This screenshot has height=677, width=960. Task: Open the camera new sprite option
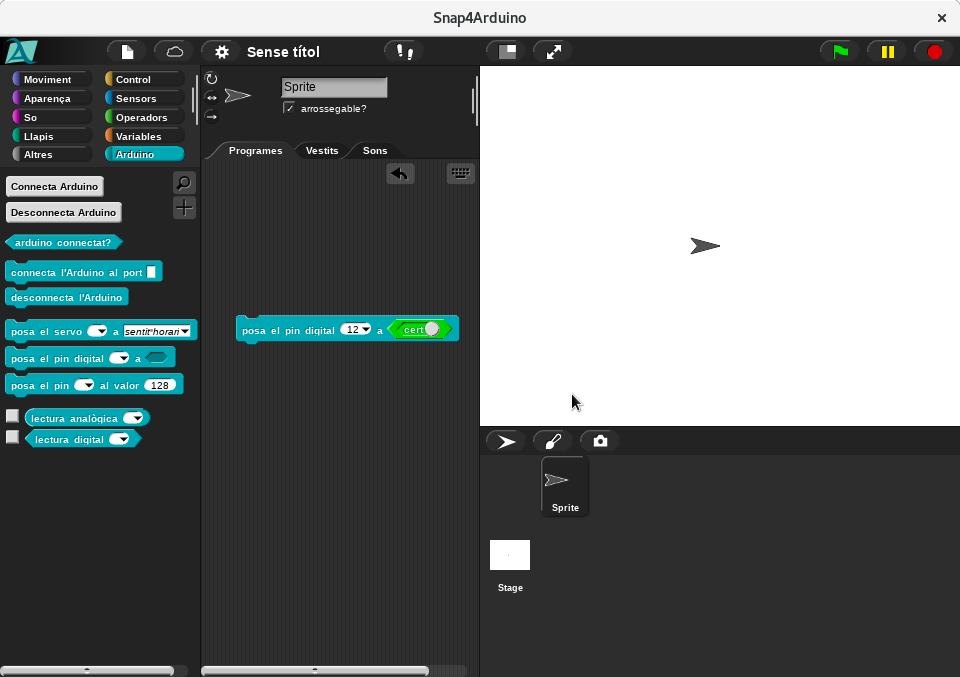pos(600,441)
